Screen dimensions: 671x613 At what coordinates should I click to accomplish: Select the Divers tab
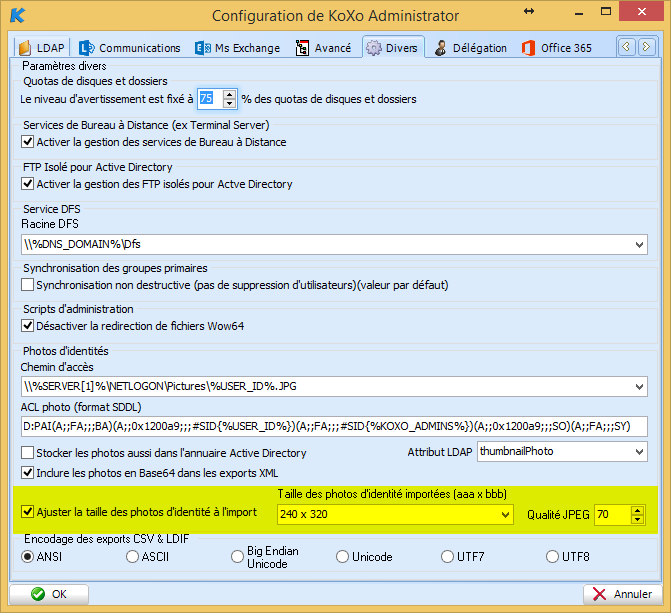pyautogui.click(x=393, y=48)
